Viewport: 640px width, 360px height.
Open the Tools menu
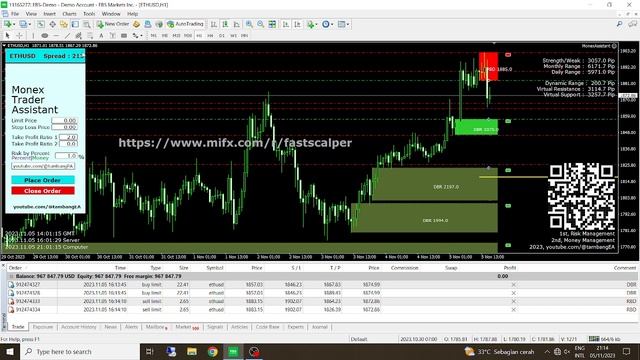[x=89, y=14]
